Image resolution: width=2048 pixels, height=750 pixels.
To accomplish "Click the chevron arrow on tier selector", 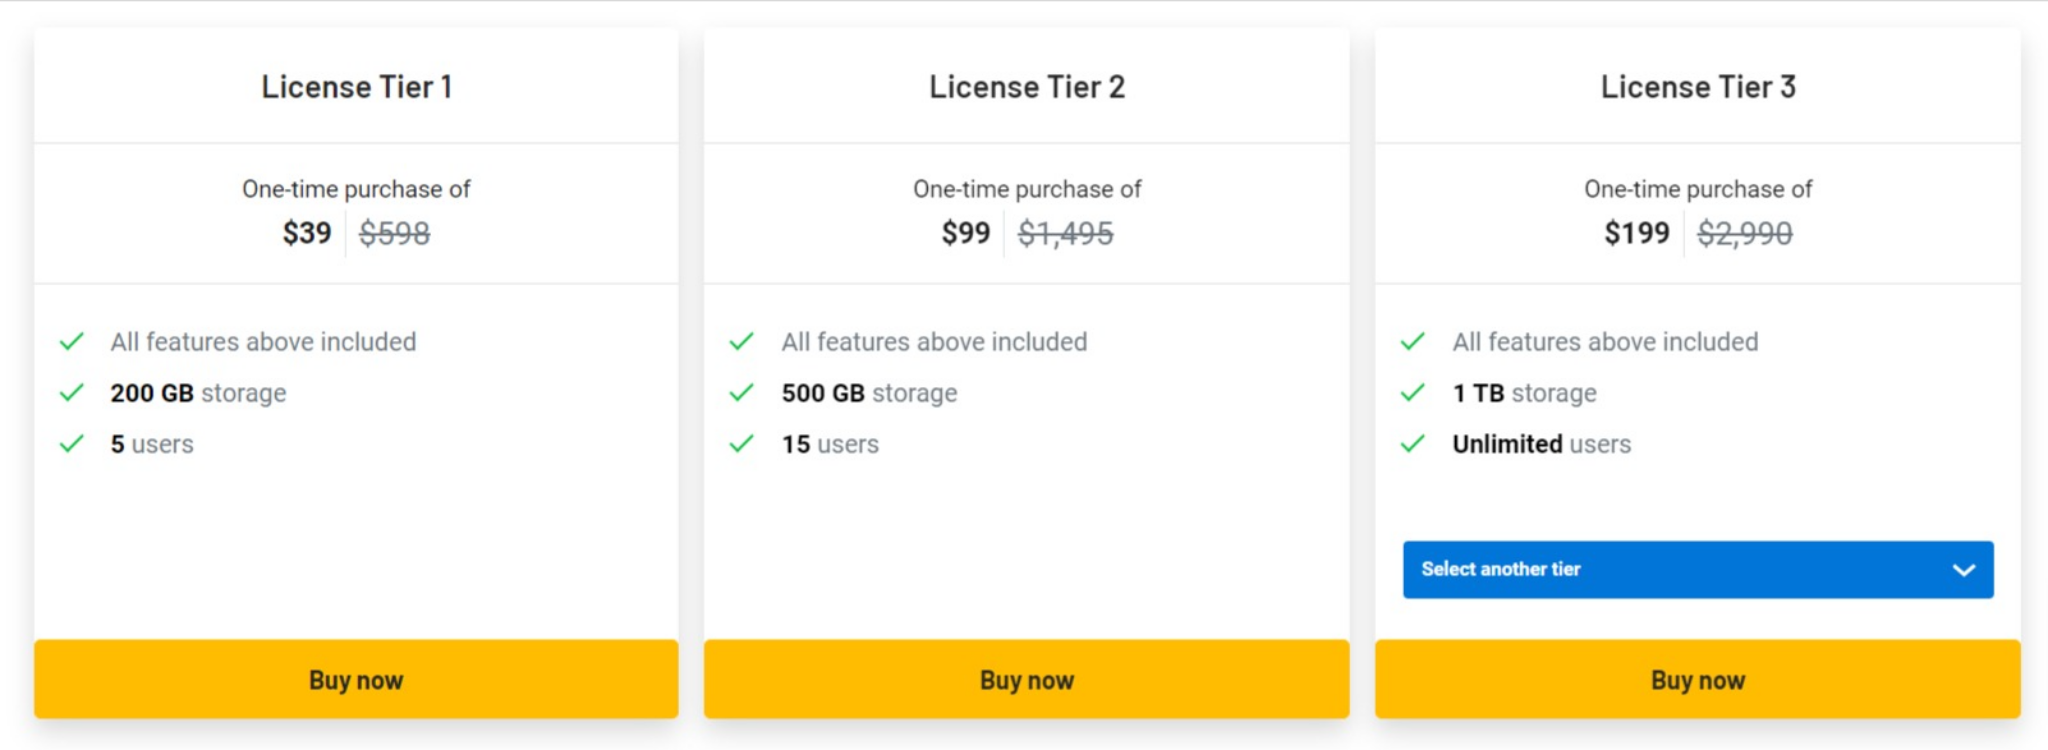I will pyautogui.click(x=1964, y=570).
